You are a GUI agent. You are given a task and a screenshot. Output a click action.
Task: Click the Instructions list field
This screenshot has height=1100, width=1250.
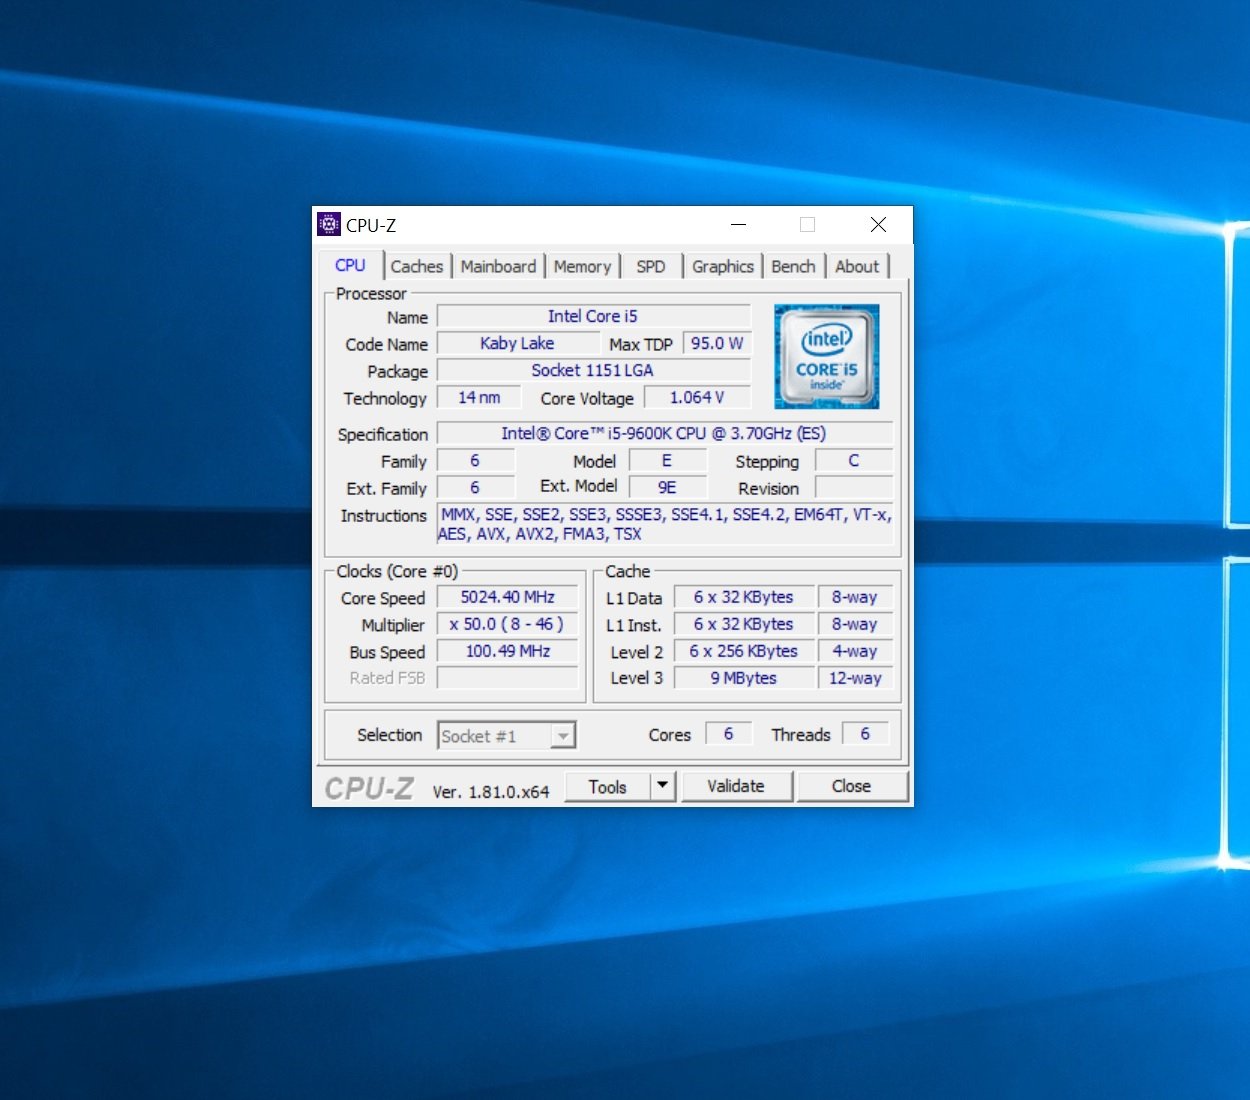pyautogui.click(x=665, y=524)
